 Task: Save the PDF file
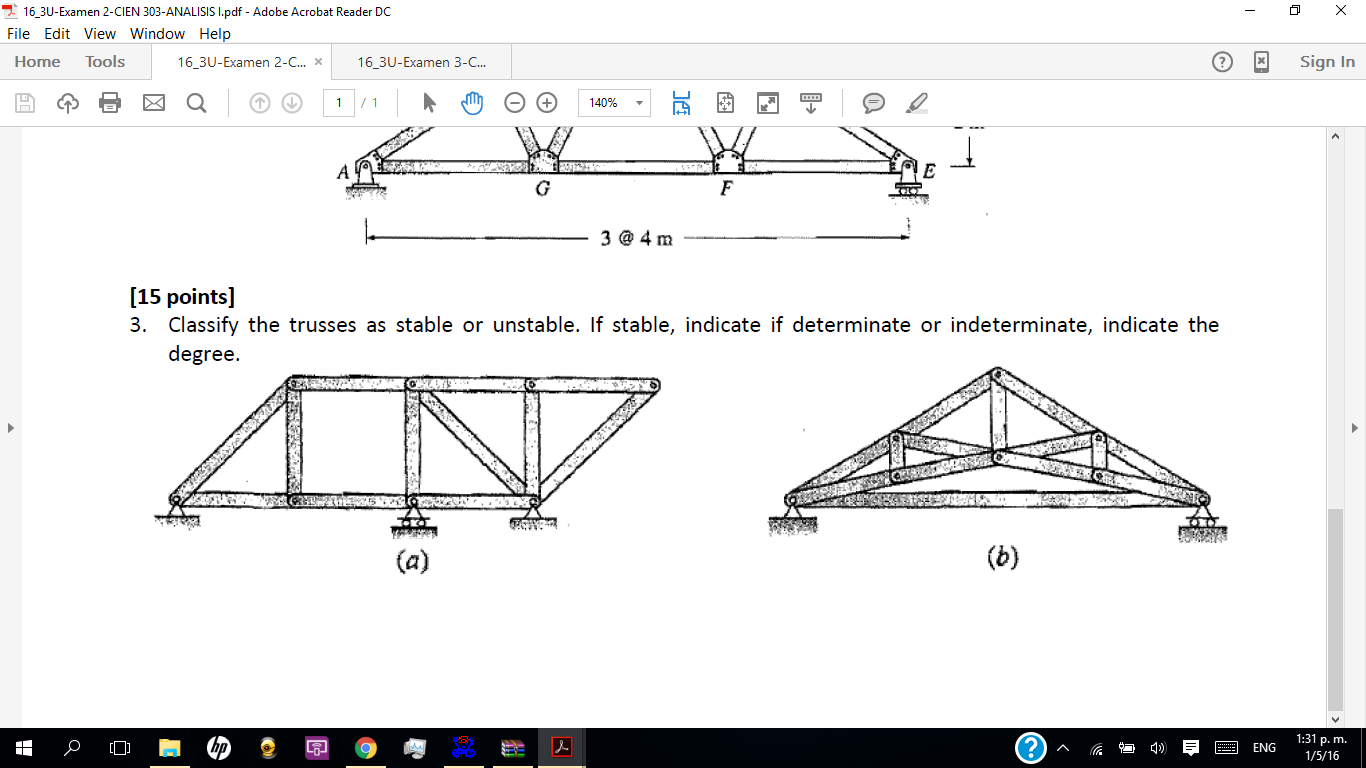click(x=24, y=102)
